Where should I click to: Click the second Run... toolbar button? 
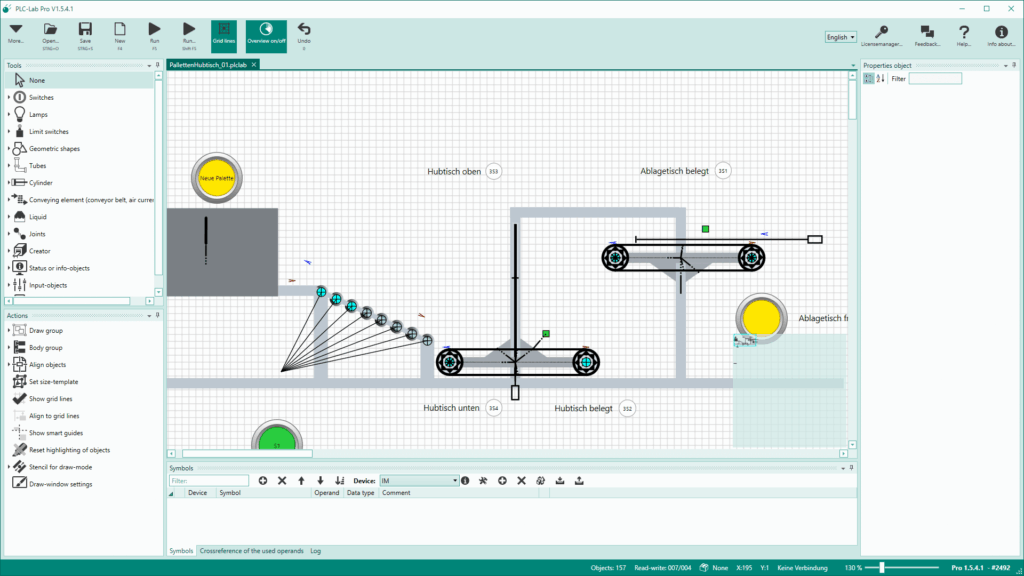tap(189, 34)
